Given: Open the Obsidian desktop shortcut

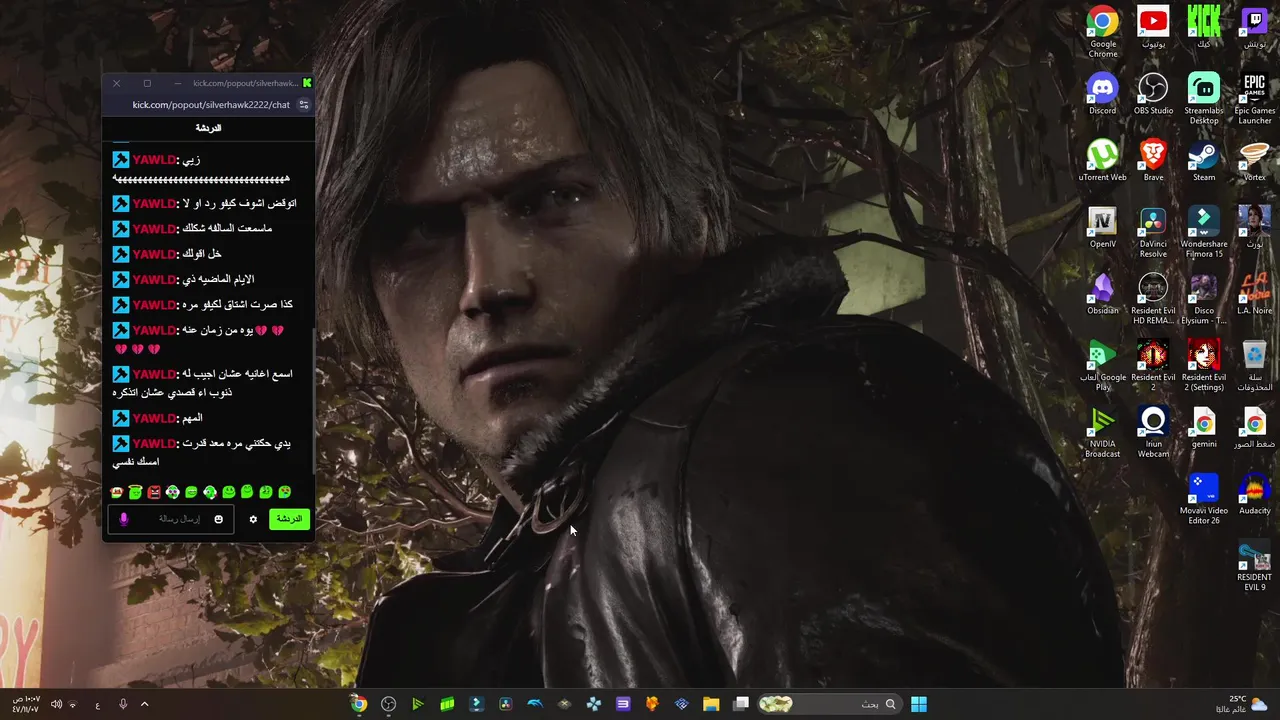Looking at the screenshot, I should 1103,294.
